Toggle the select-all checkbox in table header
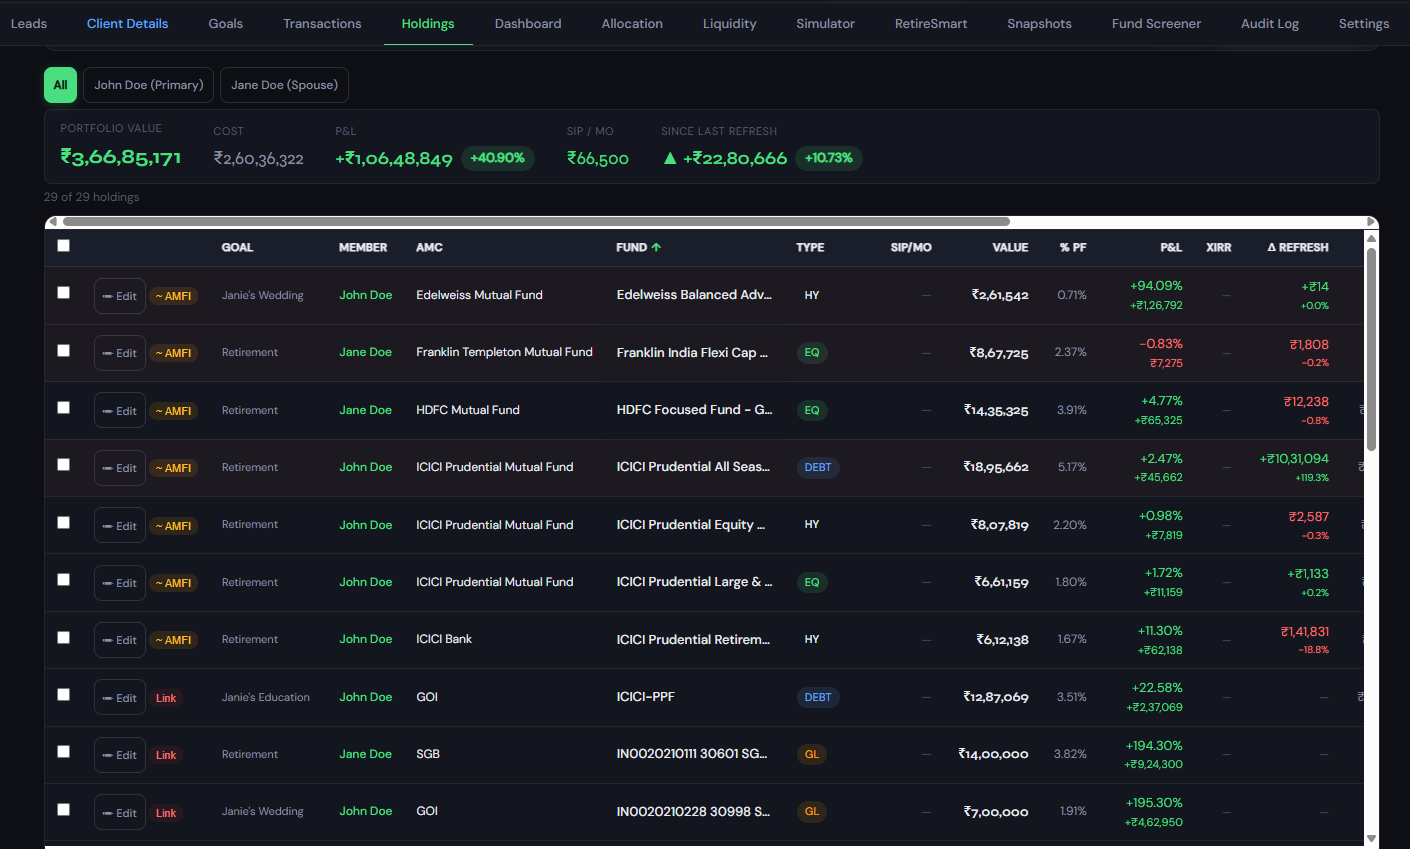Viewport: 1410px width, 849px height. (64, 246)
